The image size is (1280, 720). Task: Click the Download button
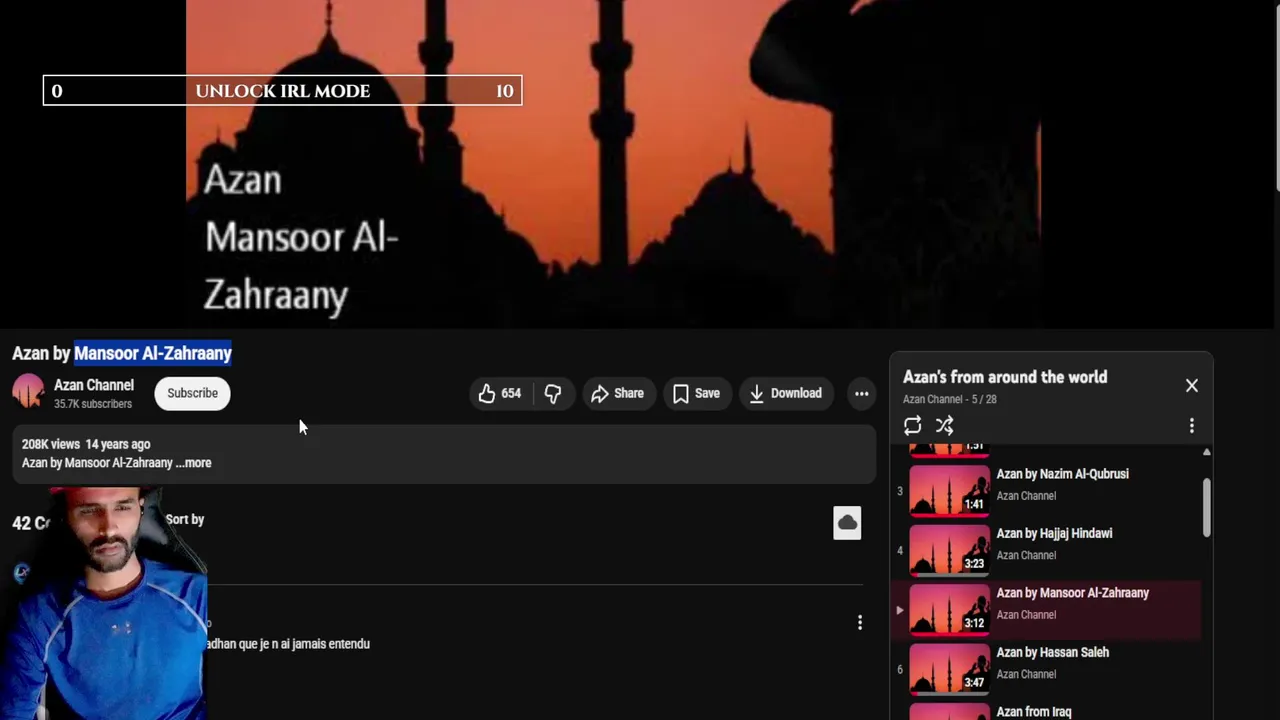[x=785, y=393]
